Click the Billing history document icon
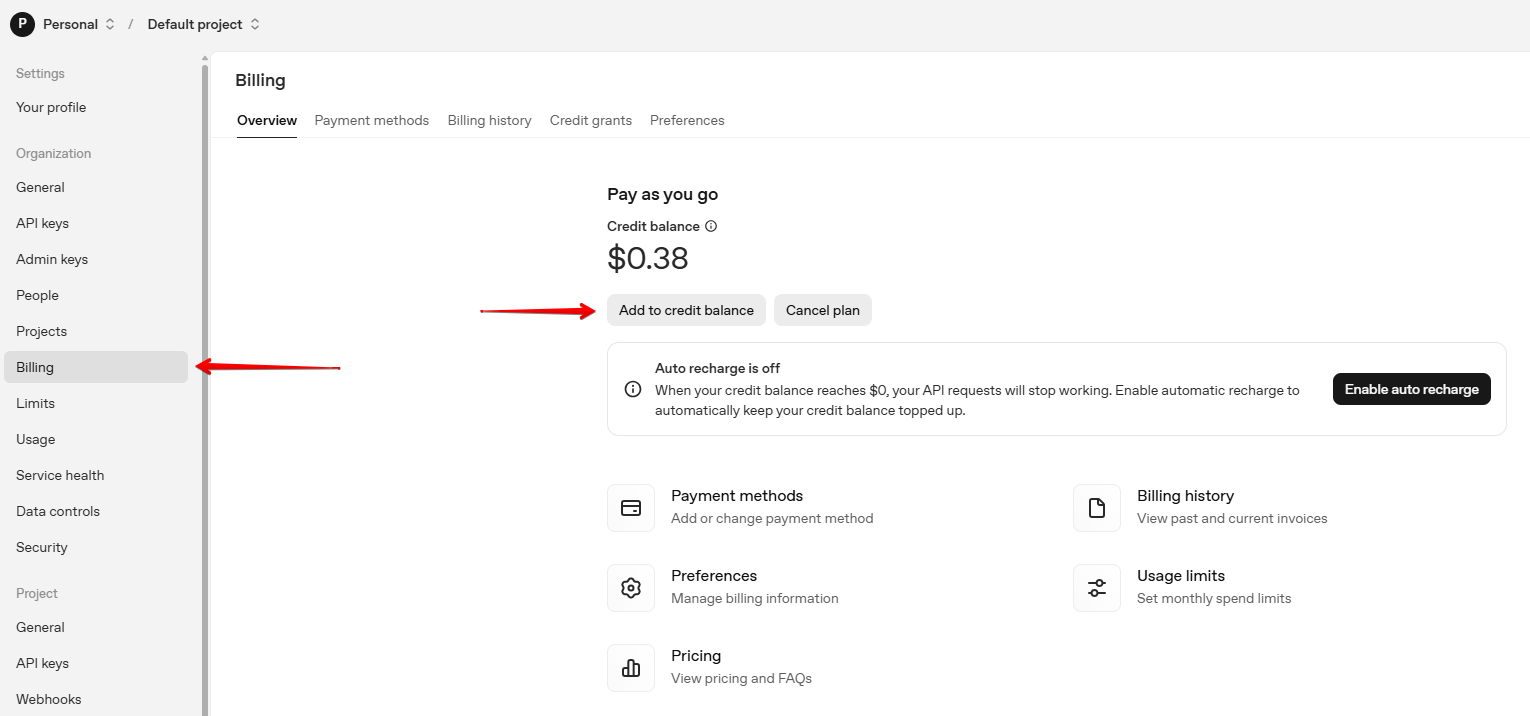Image resolution: width=1530 pixels, height=716 pixels. click(1097, 508)
